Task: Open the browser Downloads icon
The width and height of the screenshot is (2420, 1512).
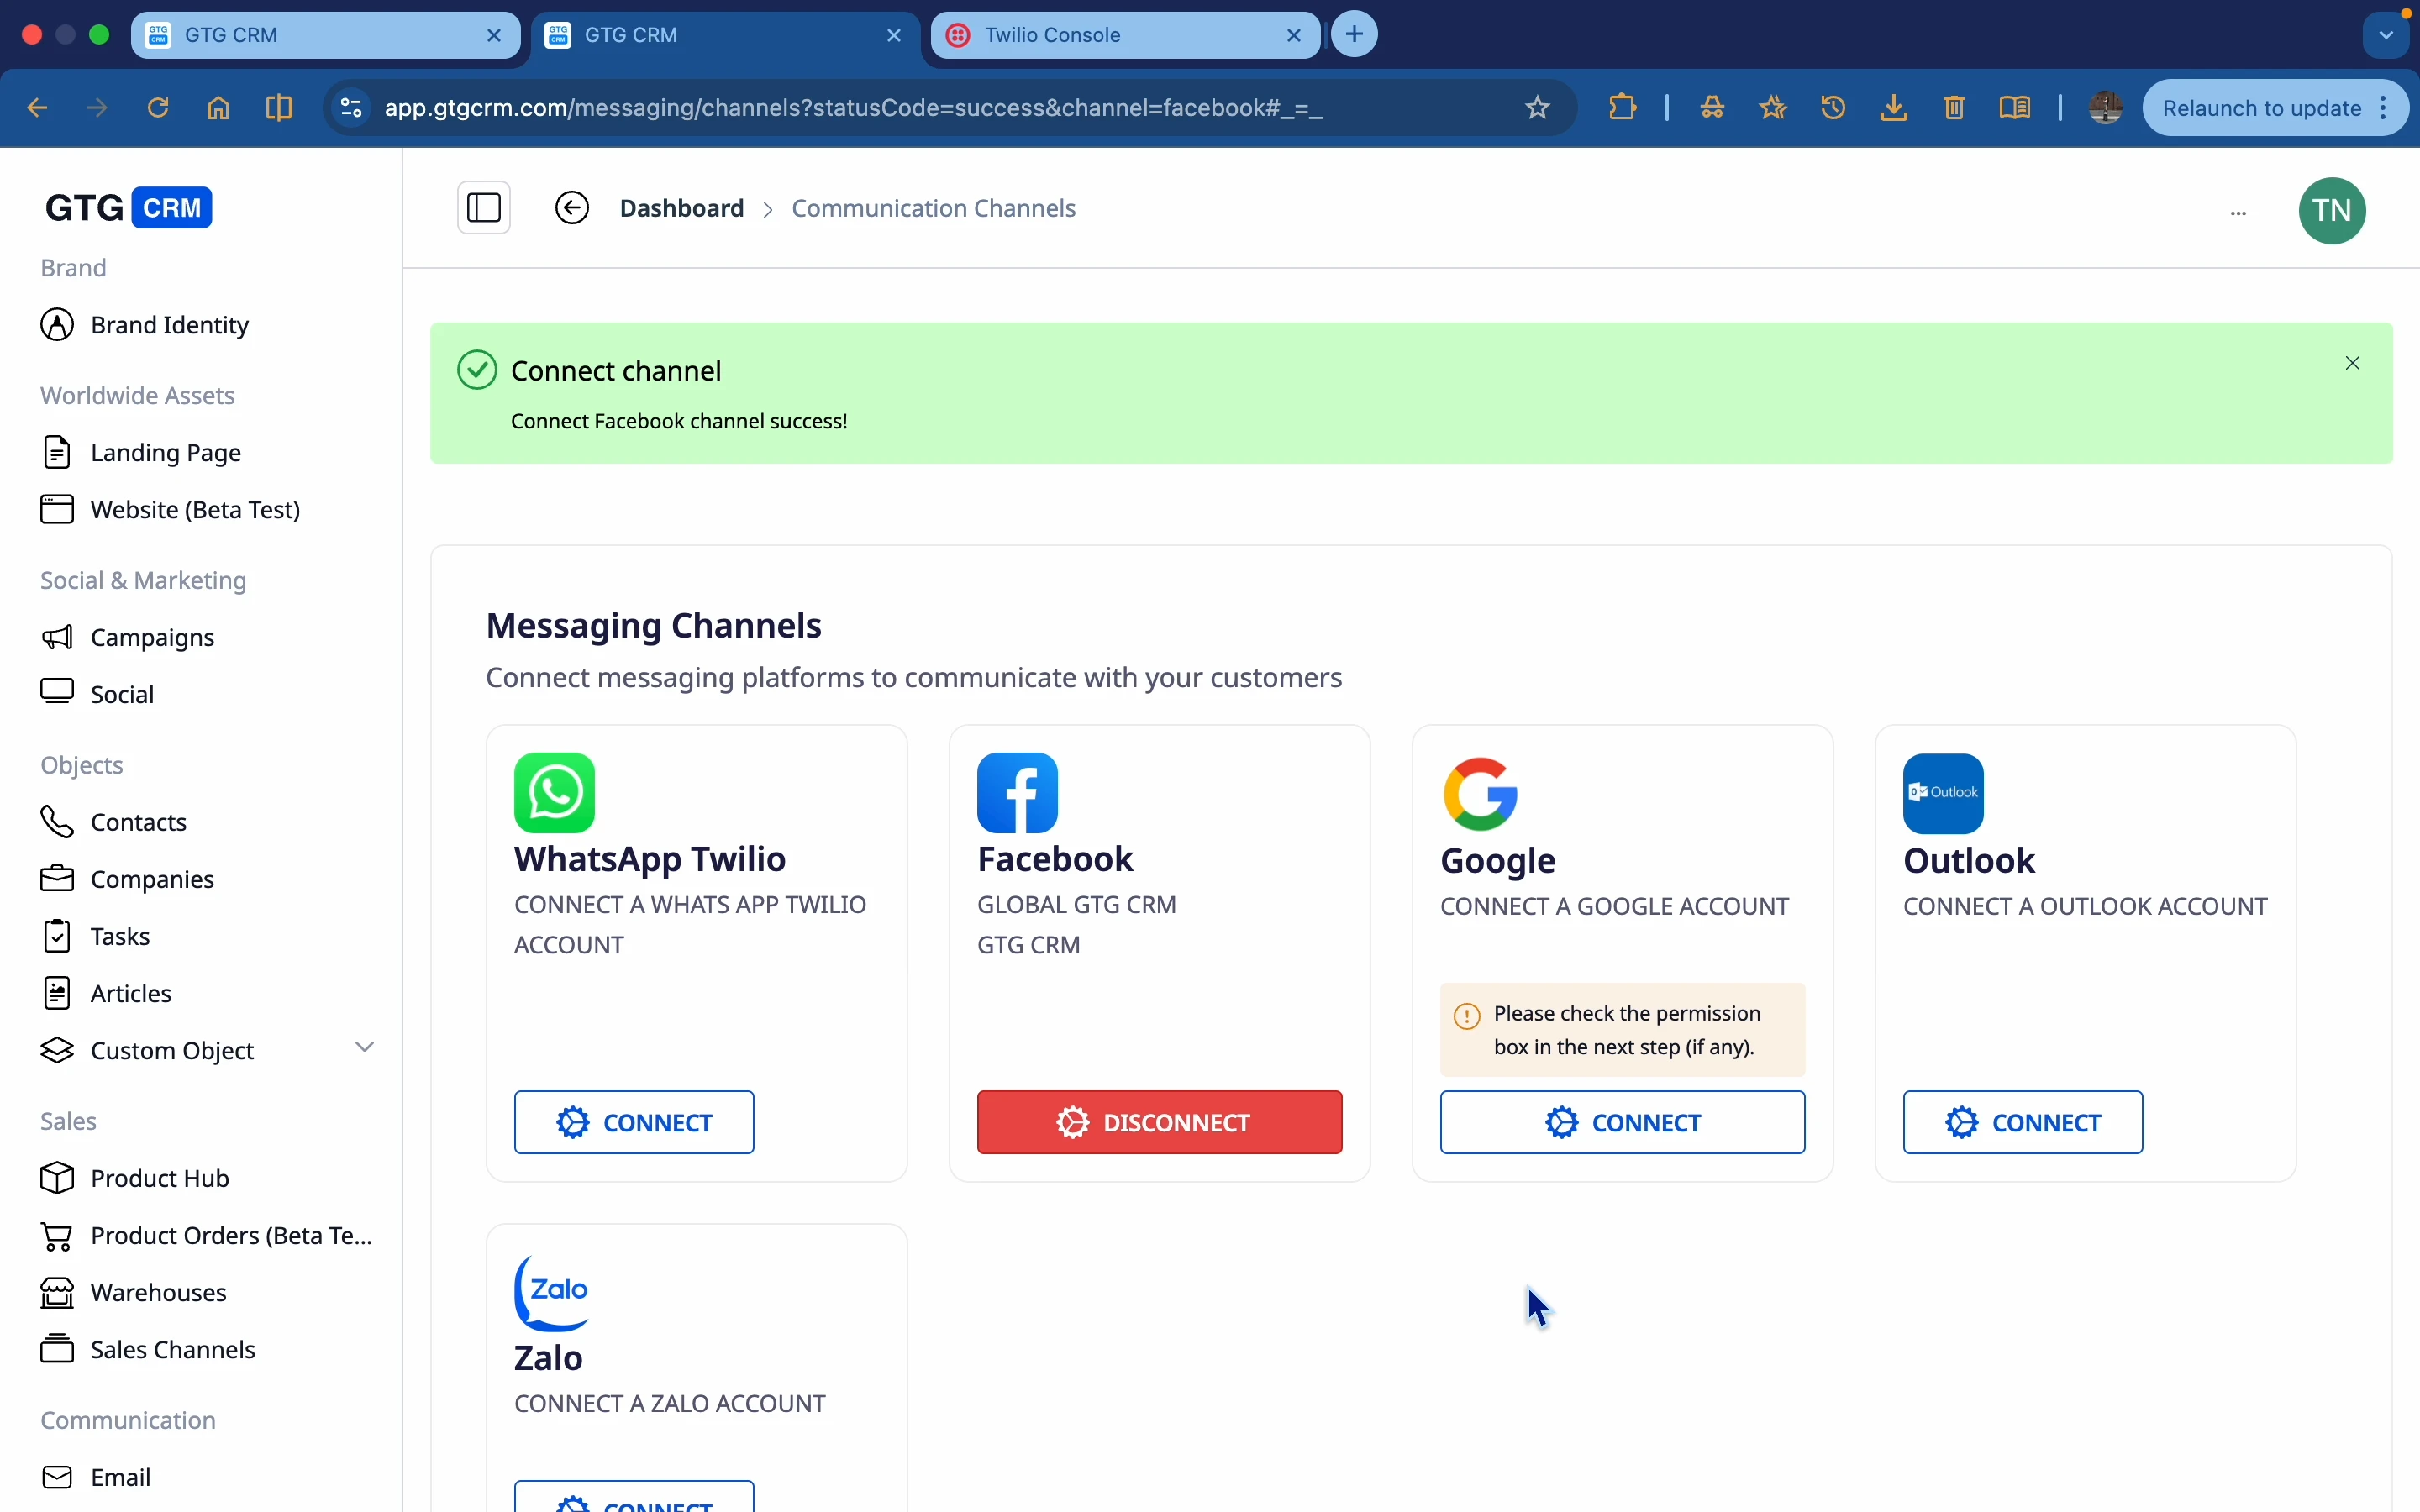Action: click(x=1892, y=107)
